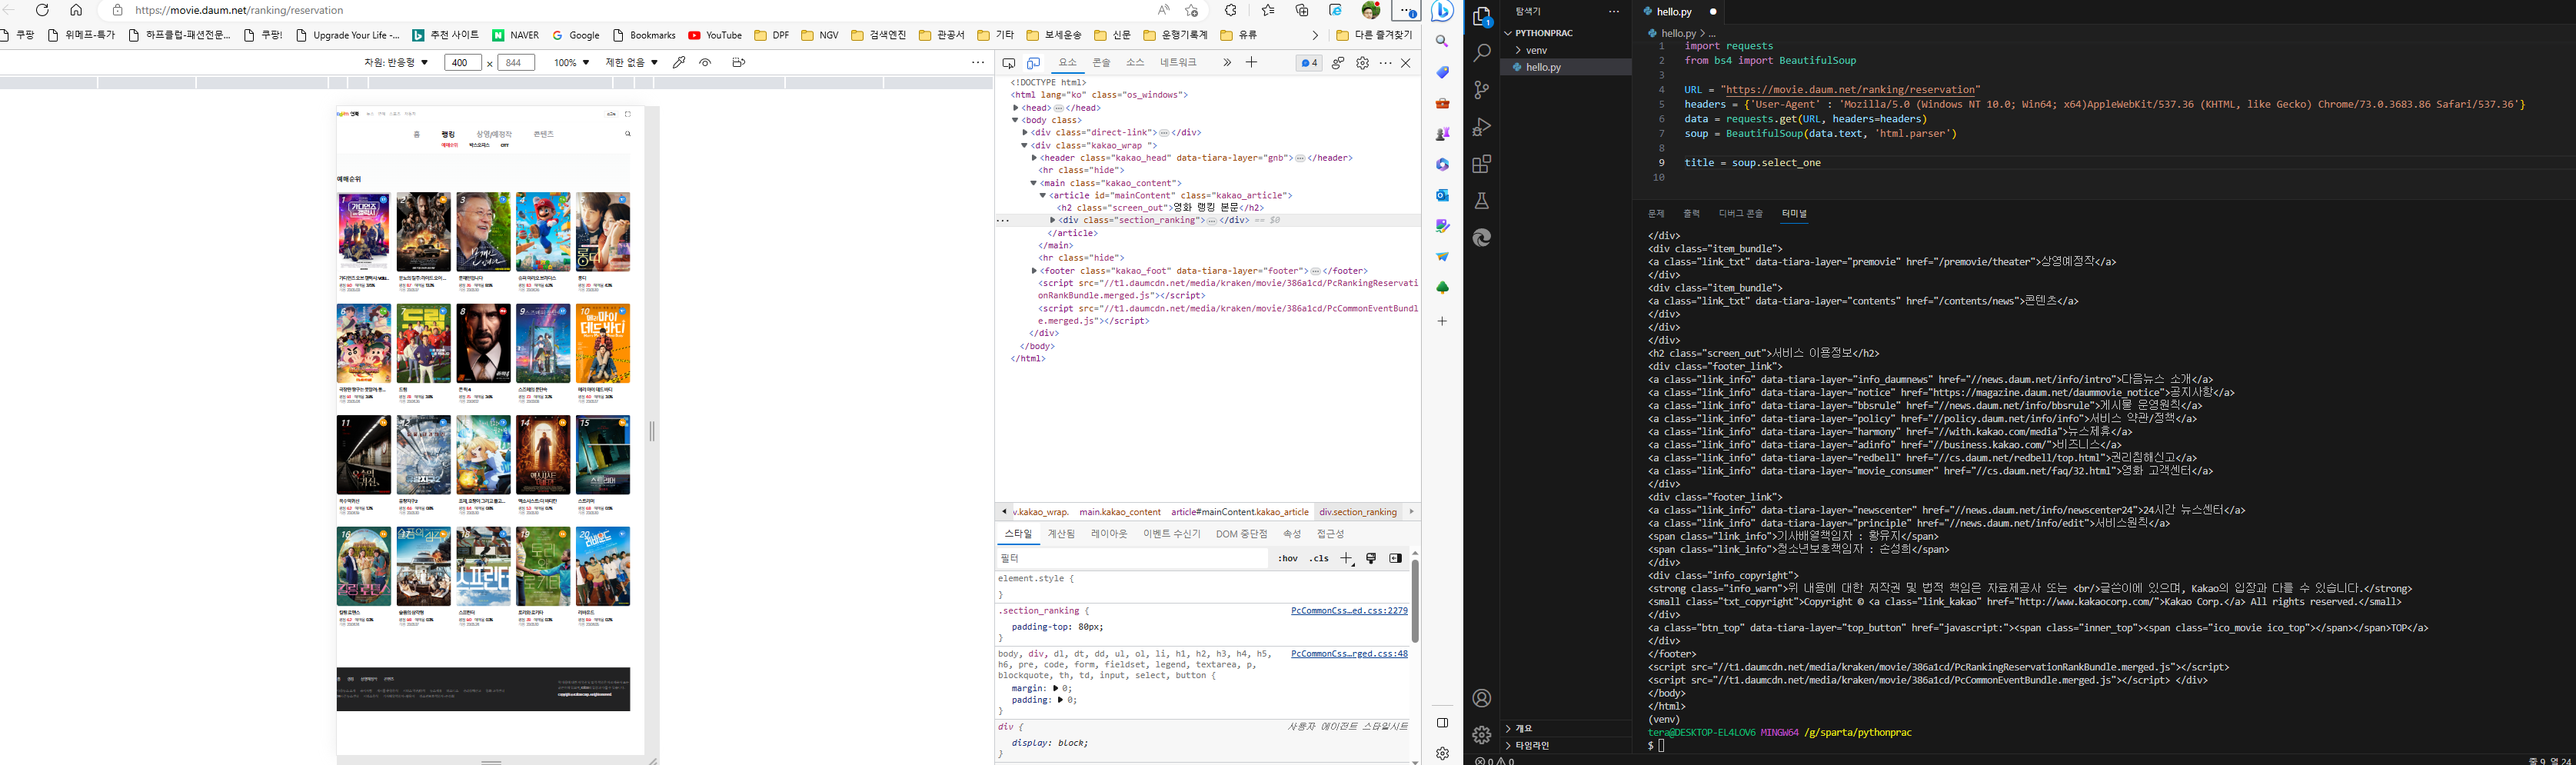Switch to the Network (네트워크) DevTools tab
The image size is (2576, 765).
coord(1178,62)
